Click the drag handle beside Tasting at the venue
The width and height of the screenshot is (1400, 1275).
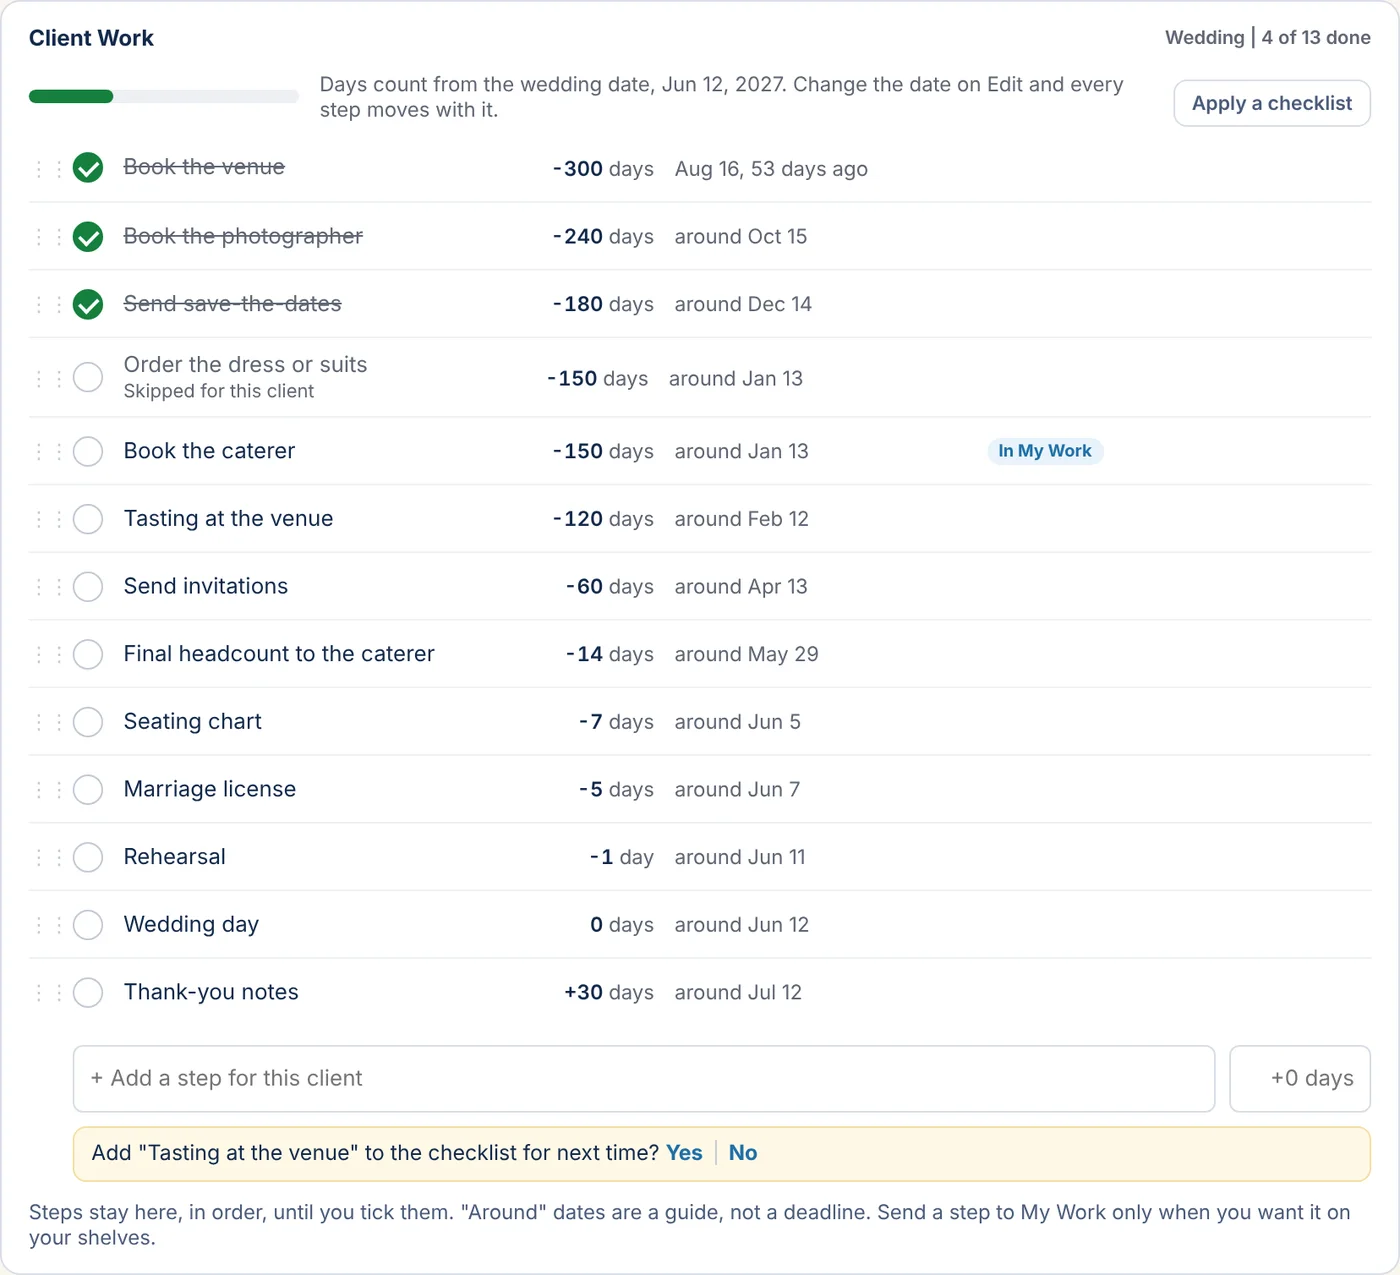(49, 519)
